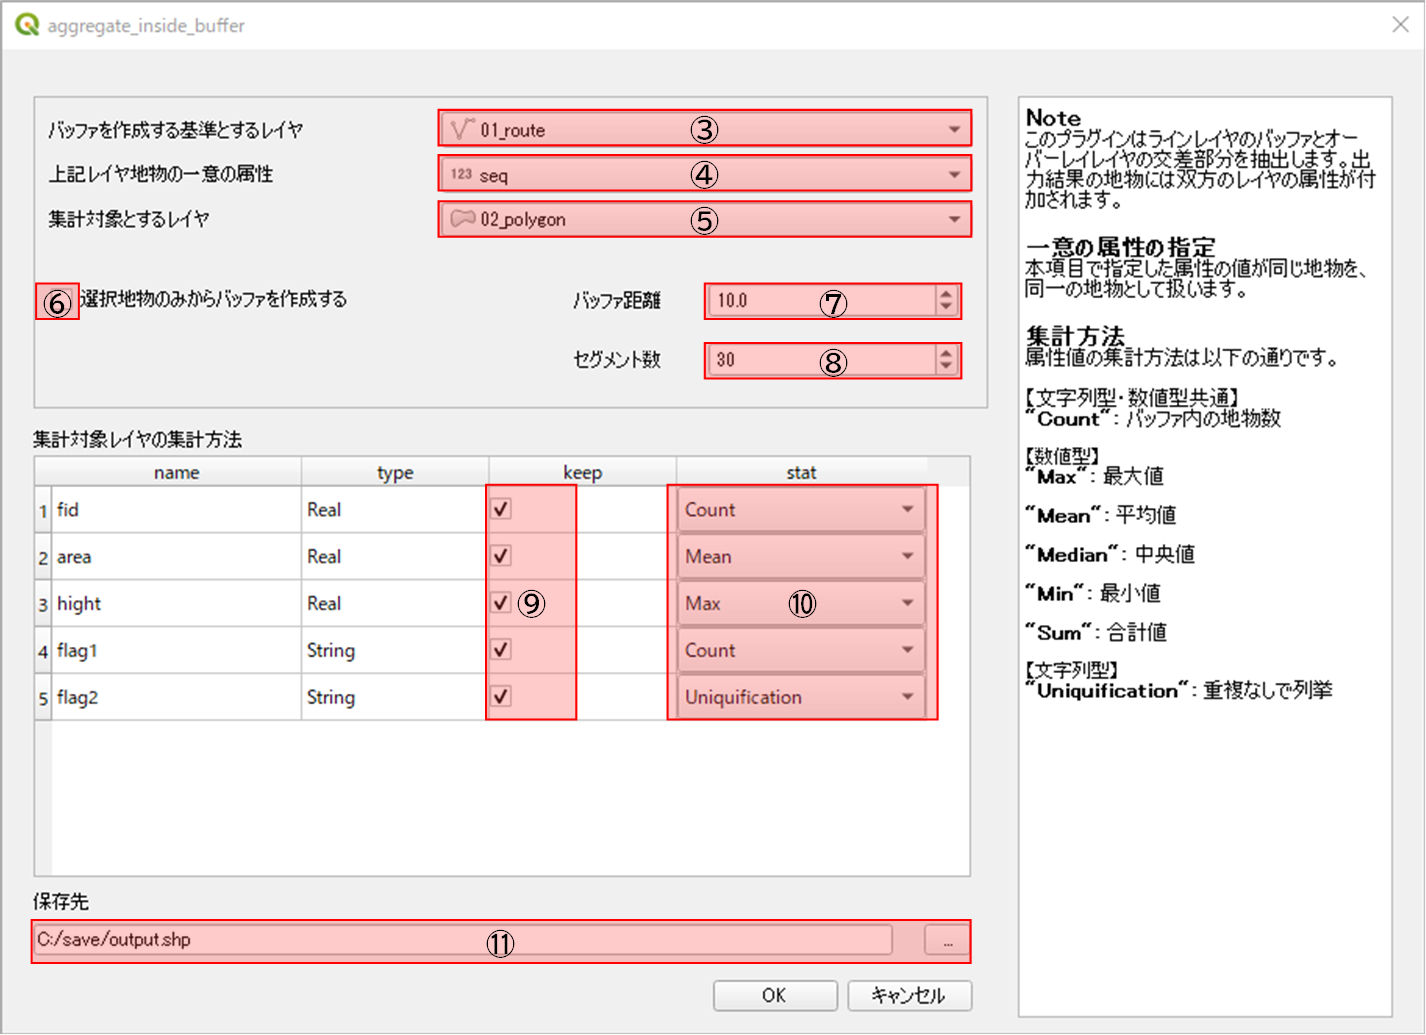Click the QGIS logo in title bar
Image resolution: width=1426 pixels, height=1035 pixels.
tap(26, 25)
